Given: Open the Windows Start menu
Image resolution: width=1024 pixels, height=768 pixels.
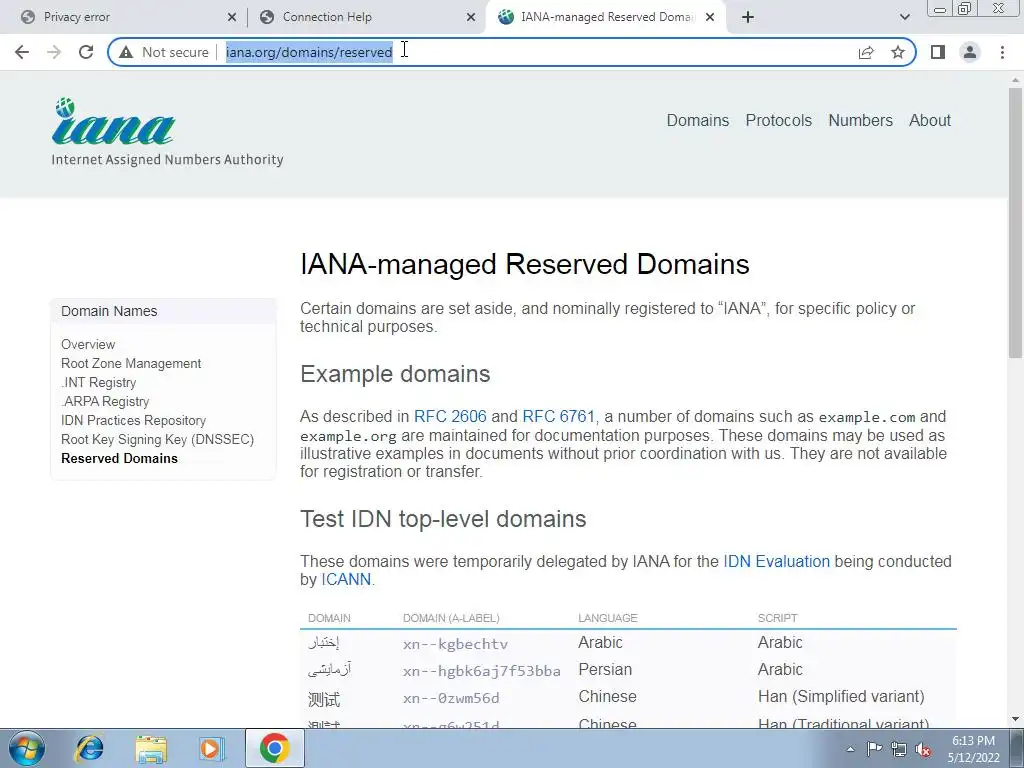Looking at the screenshot, I should (x=27, y=748).
